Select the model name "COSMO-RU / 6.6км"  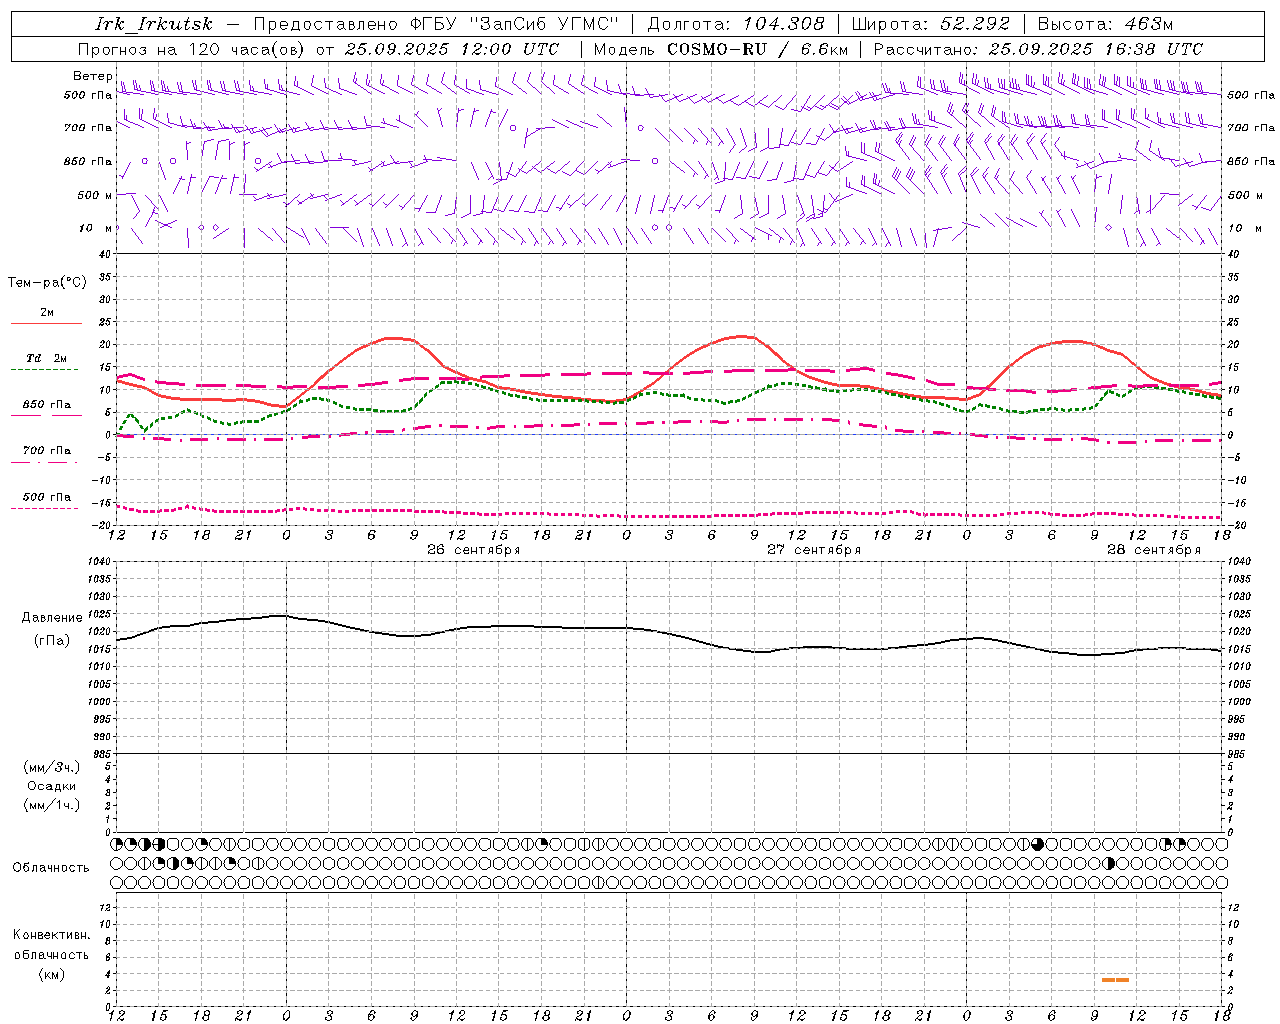[x=757, y=49]
